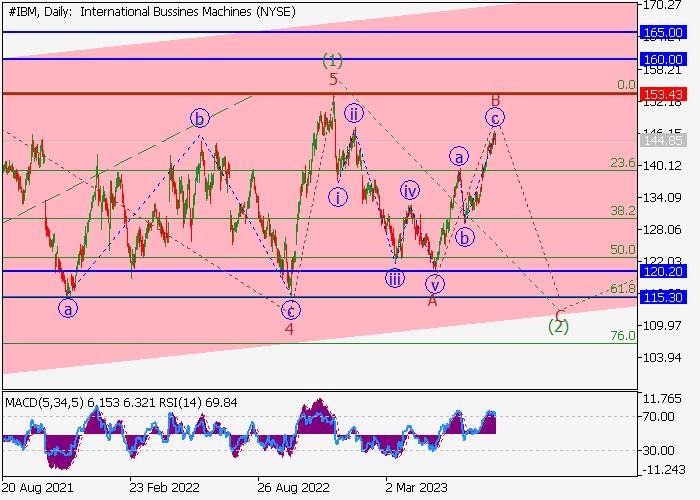Click the 134.09 price axis value
The width and height of the screenshot is (700, 500).
pos(662,197)
